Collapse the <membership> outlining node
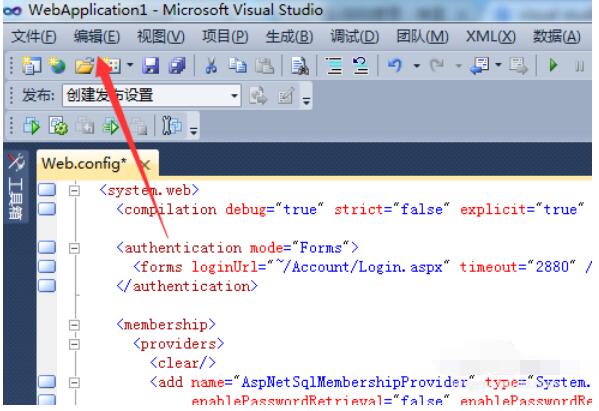 [x=74, y=325]
